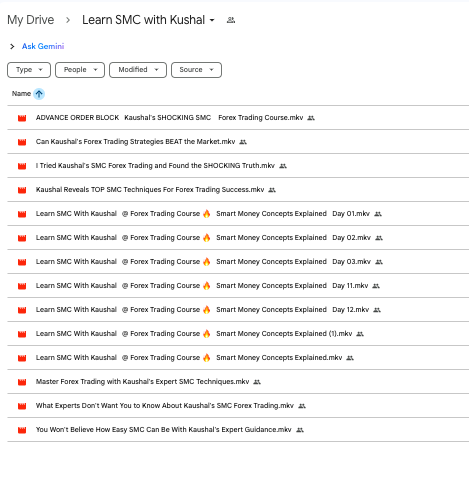469x501 pixels.
Task: Reverse sort order with Name arrow
Action: pyautogui.click(x=39, y=94)
